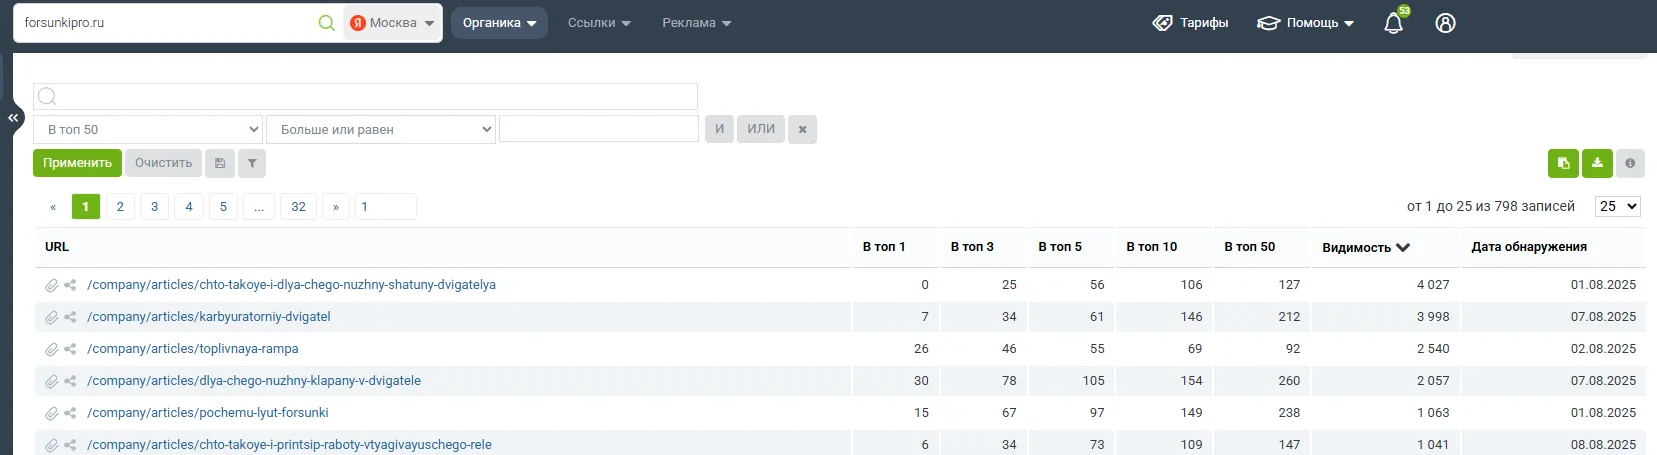This screenshot has height=455, width=1657.
Task: Sort by the Видимость column header
Action: pyautogui.click(x=1366, y=247)
